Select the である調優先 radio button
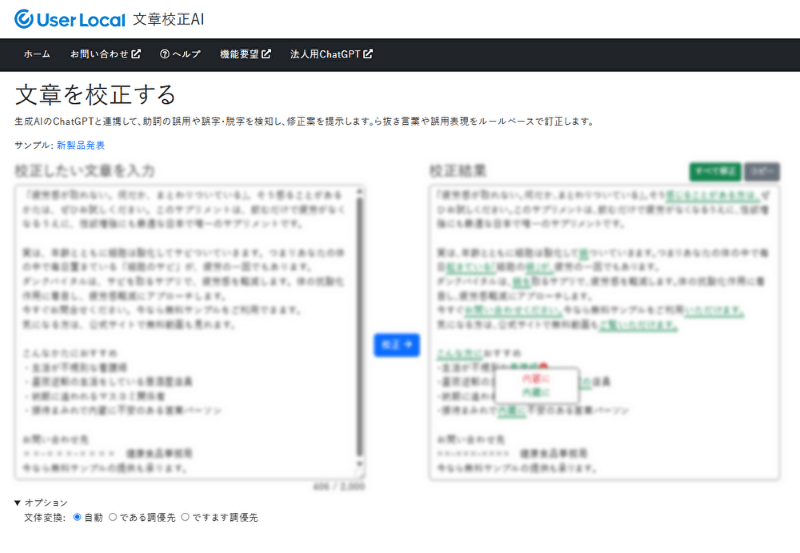The width and height of the screenshot is (800, 553). point(113,517)
